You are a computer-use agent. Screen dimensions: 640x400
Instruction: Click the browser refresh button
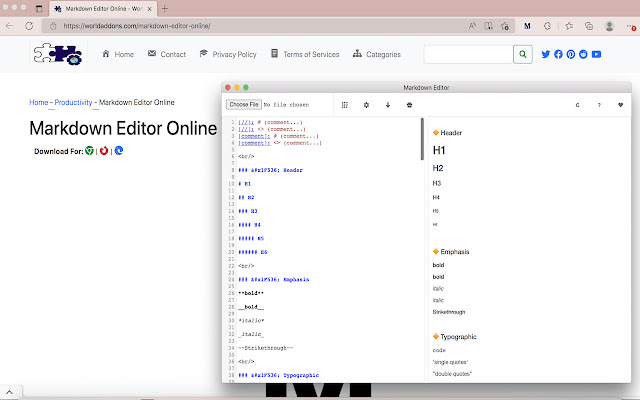point(29,26)
